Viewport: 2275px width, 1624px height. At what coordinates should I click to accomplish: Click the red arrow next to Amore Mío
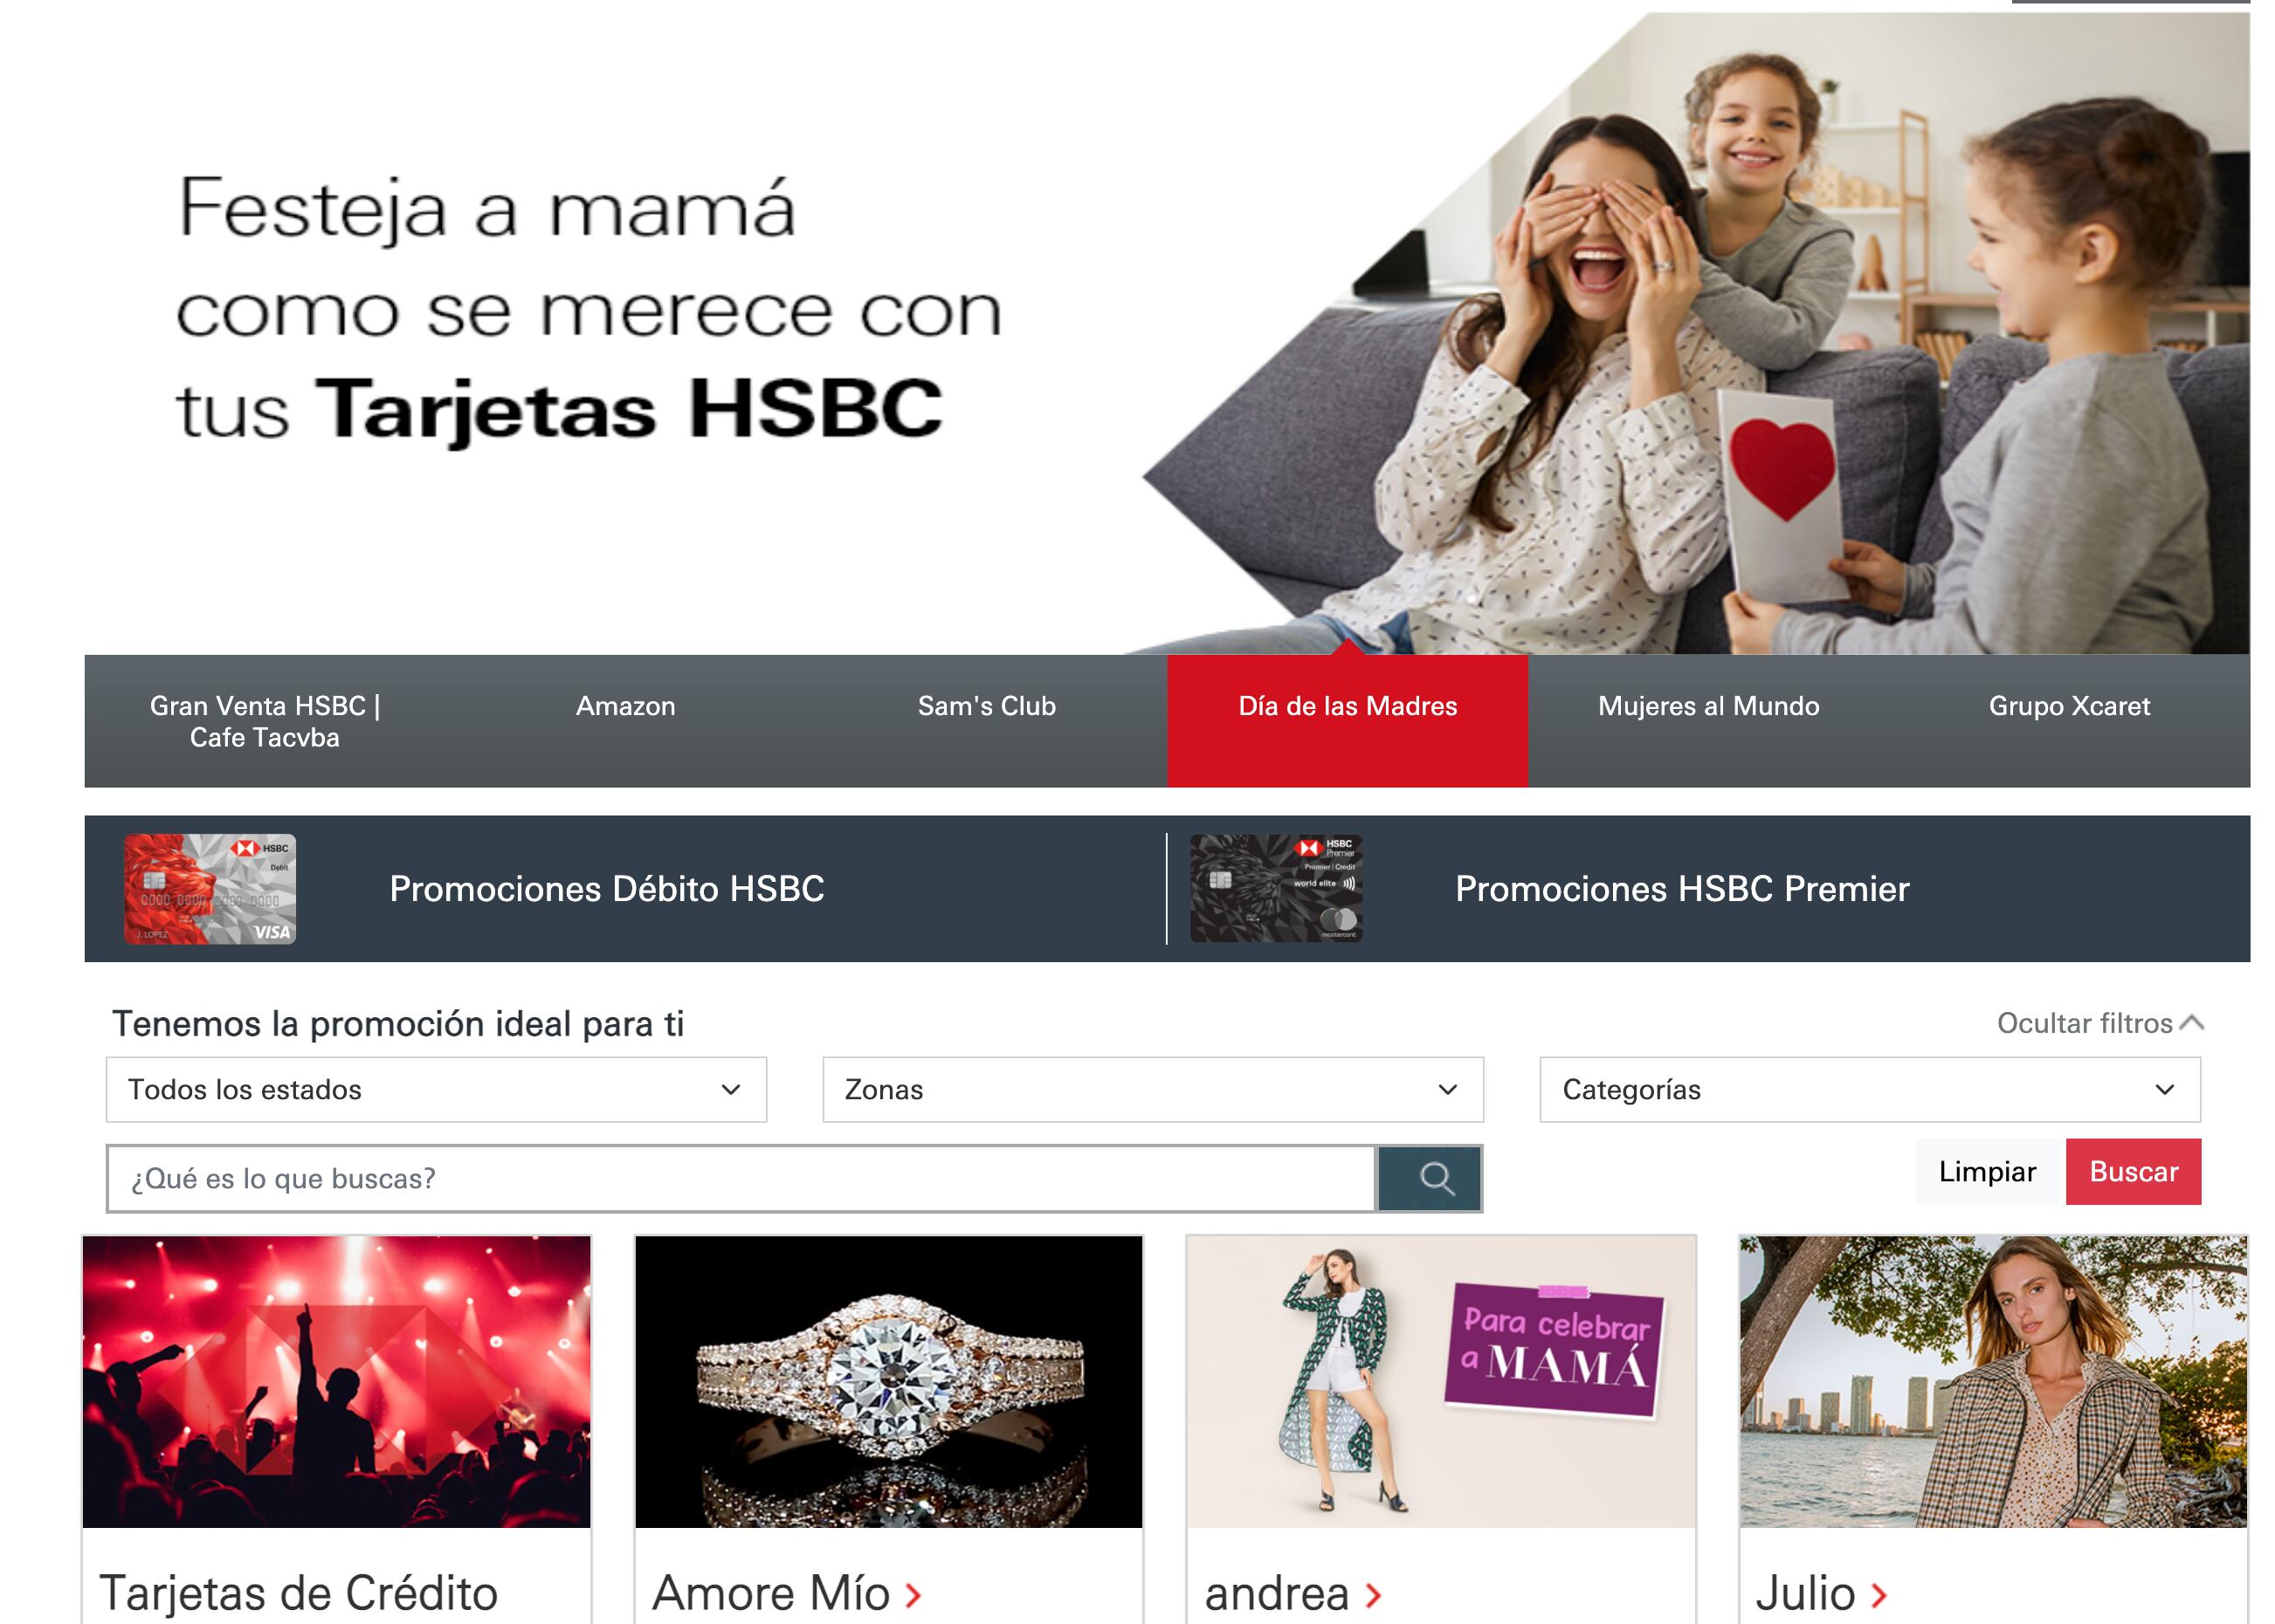pos(912,1594)
